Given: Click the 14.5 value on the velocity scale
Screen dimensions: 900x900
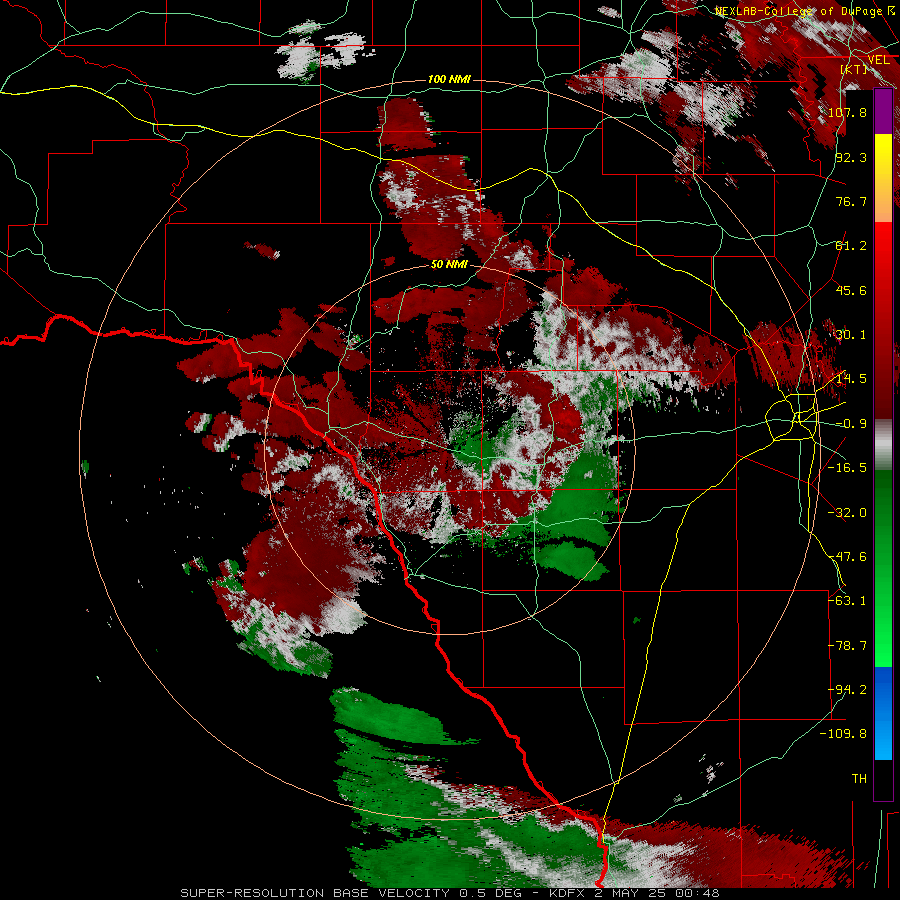Looking at the screenshot, I should point(851,379).
